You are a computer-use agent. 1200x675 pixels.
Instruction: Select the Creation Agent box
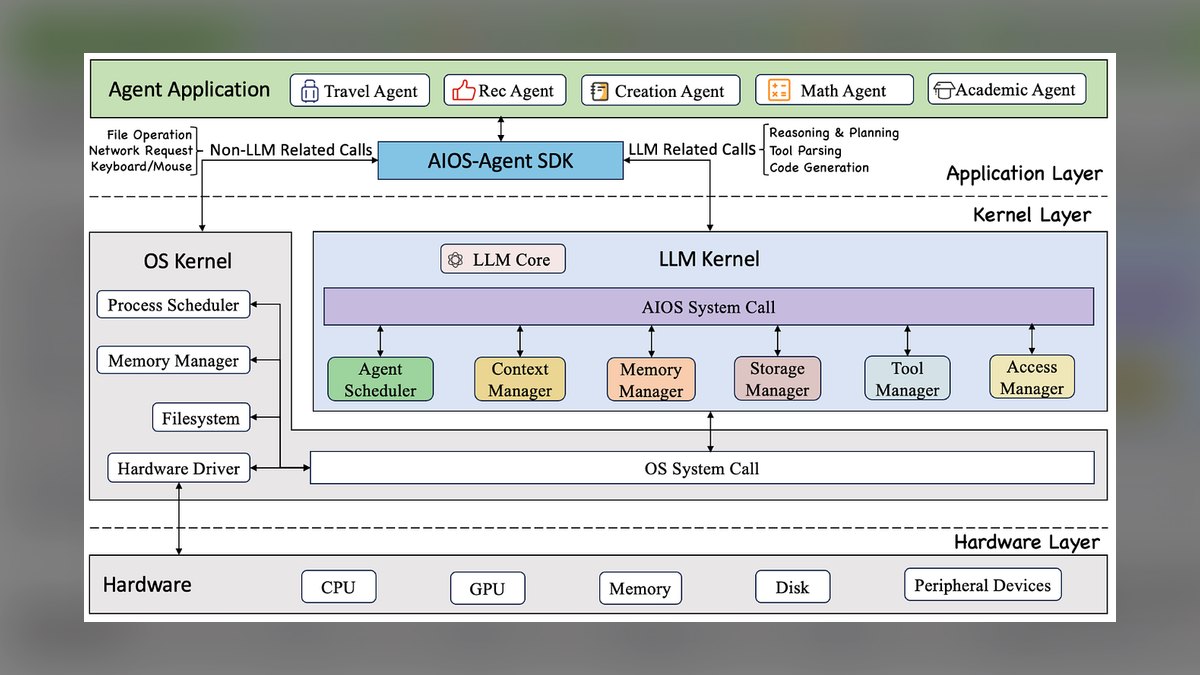pos(661,91)
